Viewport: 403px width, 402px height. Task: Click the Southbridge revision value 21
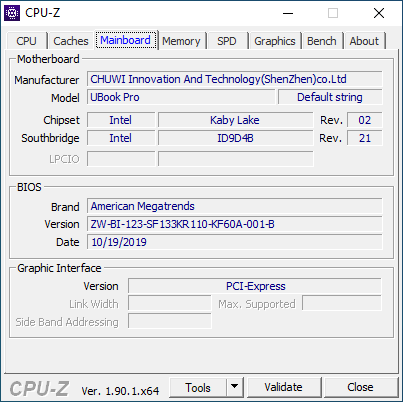pos(365,138)
